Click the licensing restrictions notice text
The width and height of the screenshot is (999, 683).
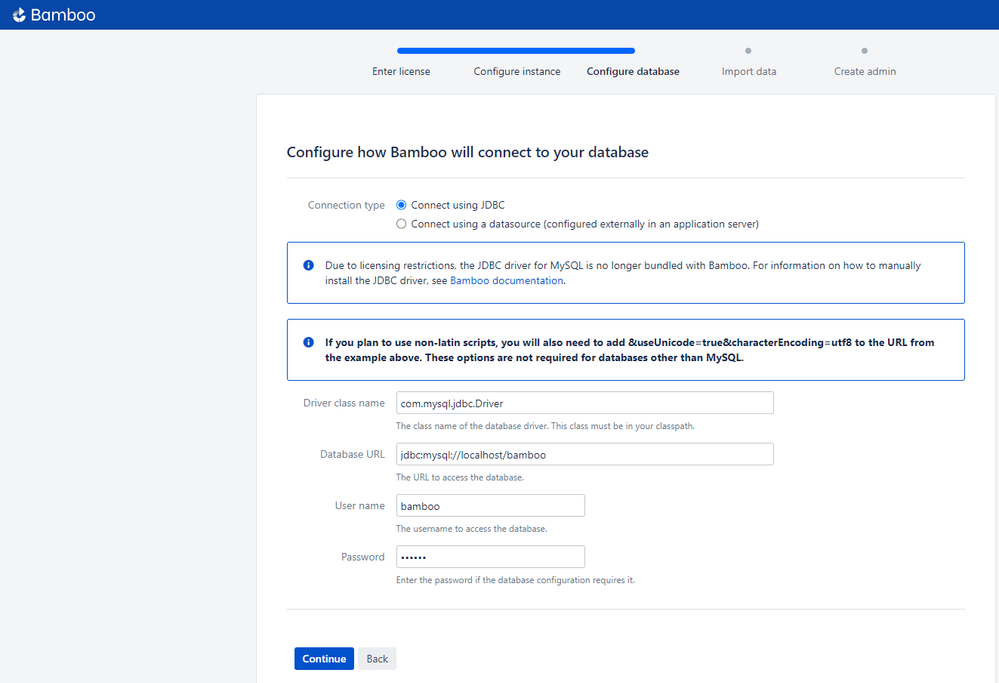coord(623,273)
